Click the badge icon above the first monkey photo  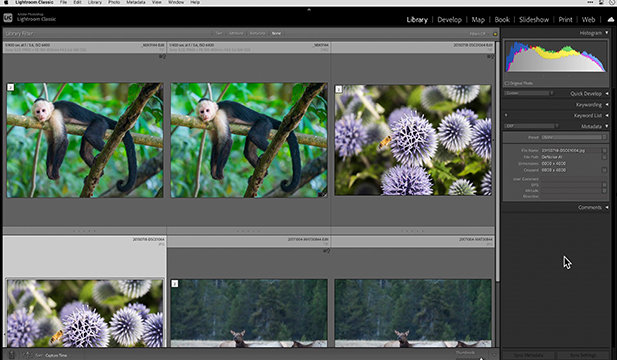click(162, 57)
